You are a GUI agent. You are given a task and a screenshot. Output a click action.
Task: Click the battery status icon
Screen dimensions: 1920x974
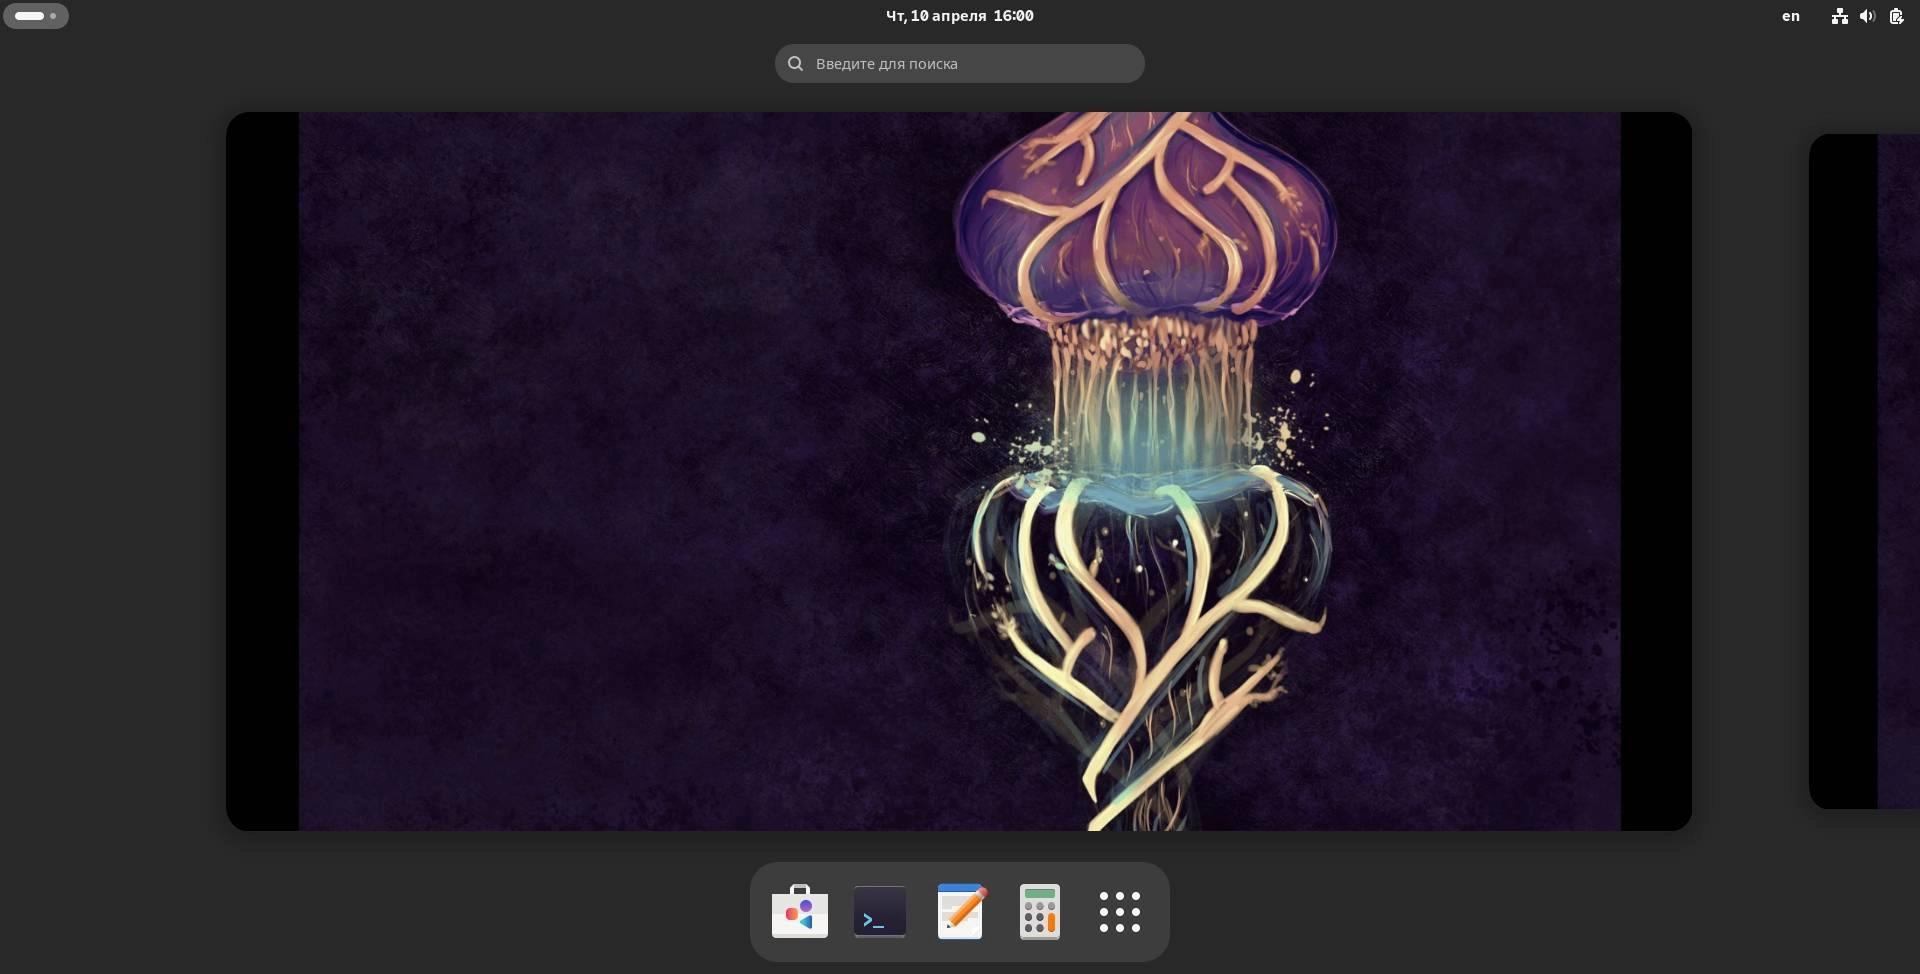(1896, 15)
